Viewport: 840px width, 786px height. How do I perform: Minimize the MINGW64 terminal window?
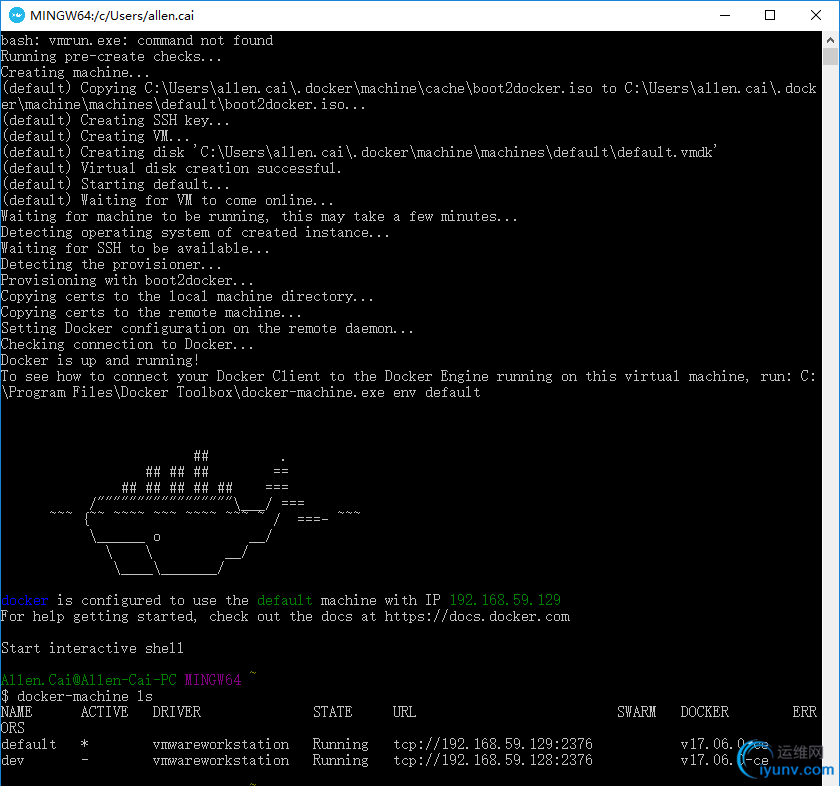(725, 16)
